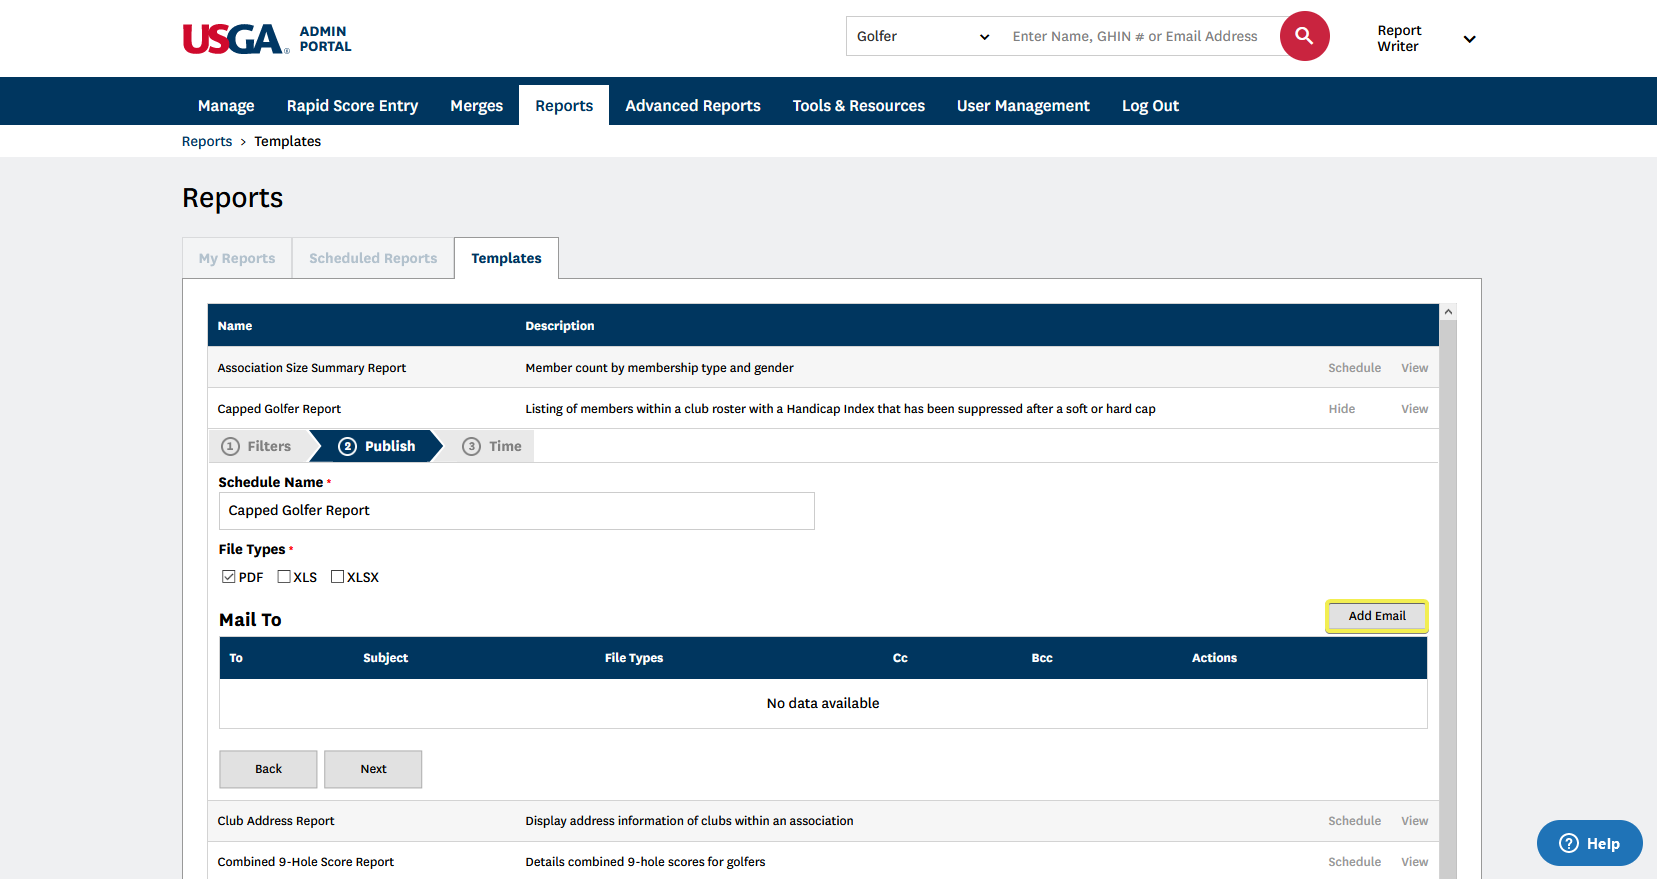Open the Golfer search type dropdown
Screen dimensions: 1657x879
[x=922, y=36]
